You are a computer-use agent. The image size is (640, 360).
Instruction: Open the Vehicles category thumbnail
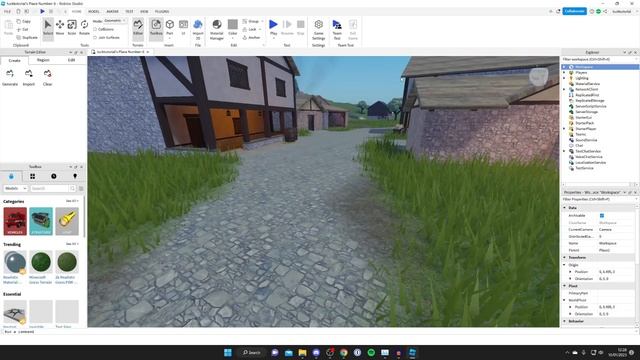point(15,221)
